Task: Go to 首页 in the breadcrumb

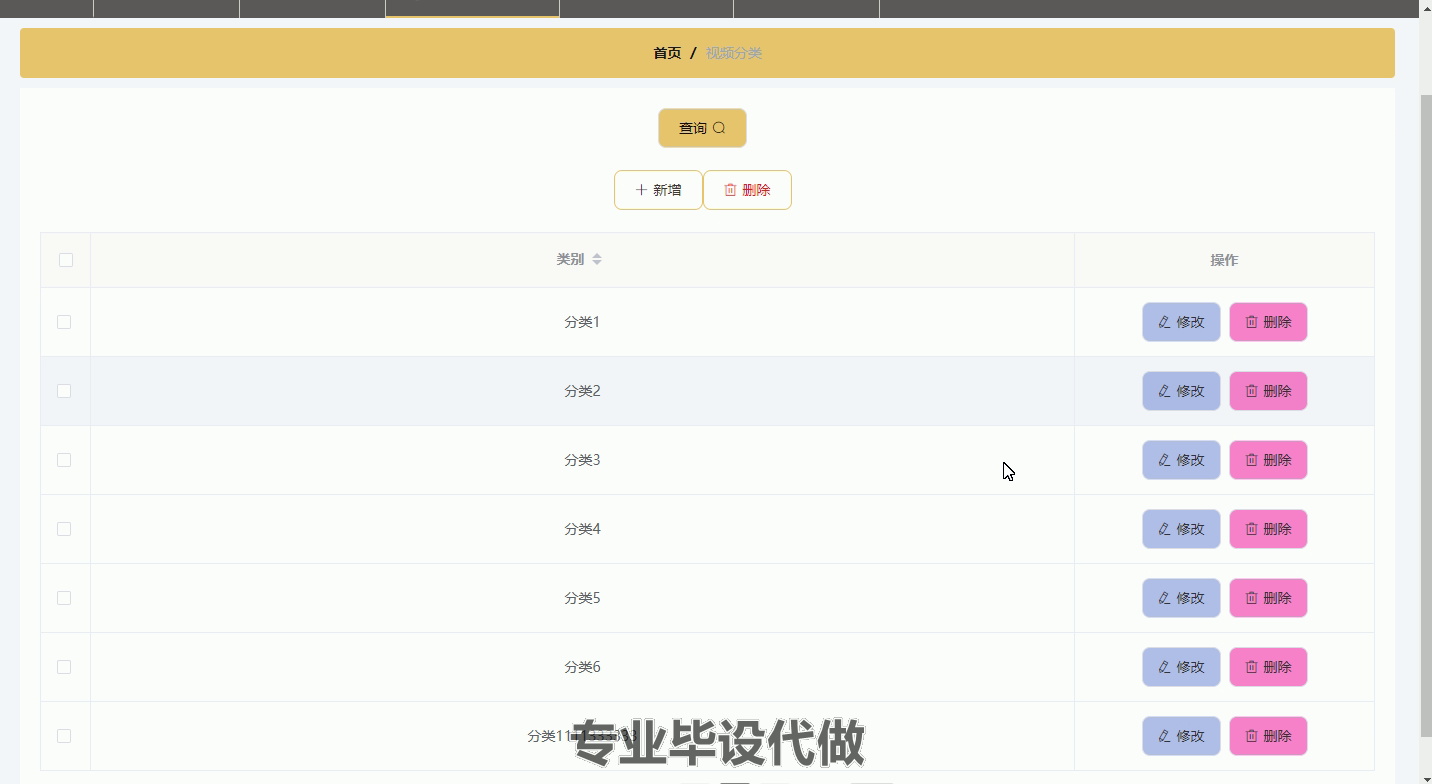Action: point(667,53)
